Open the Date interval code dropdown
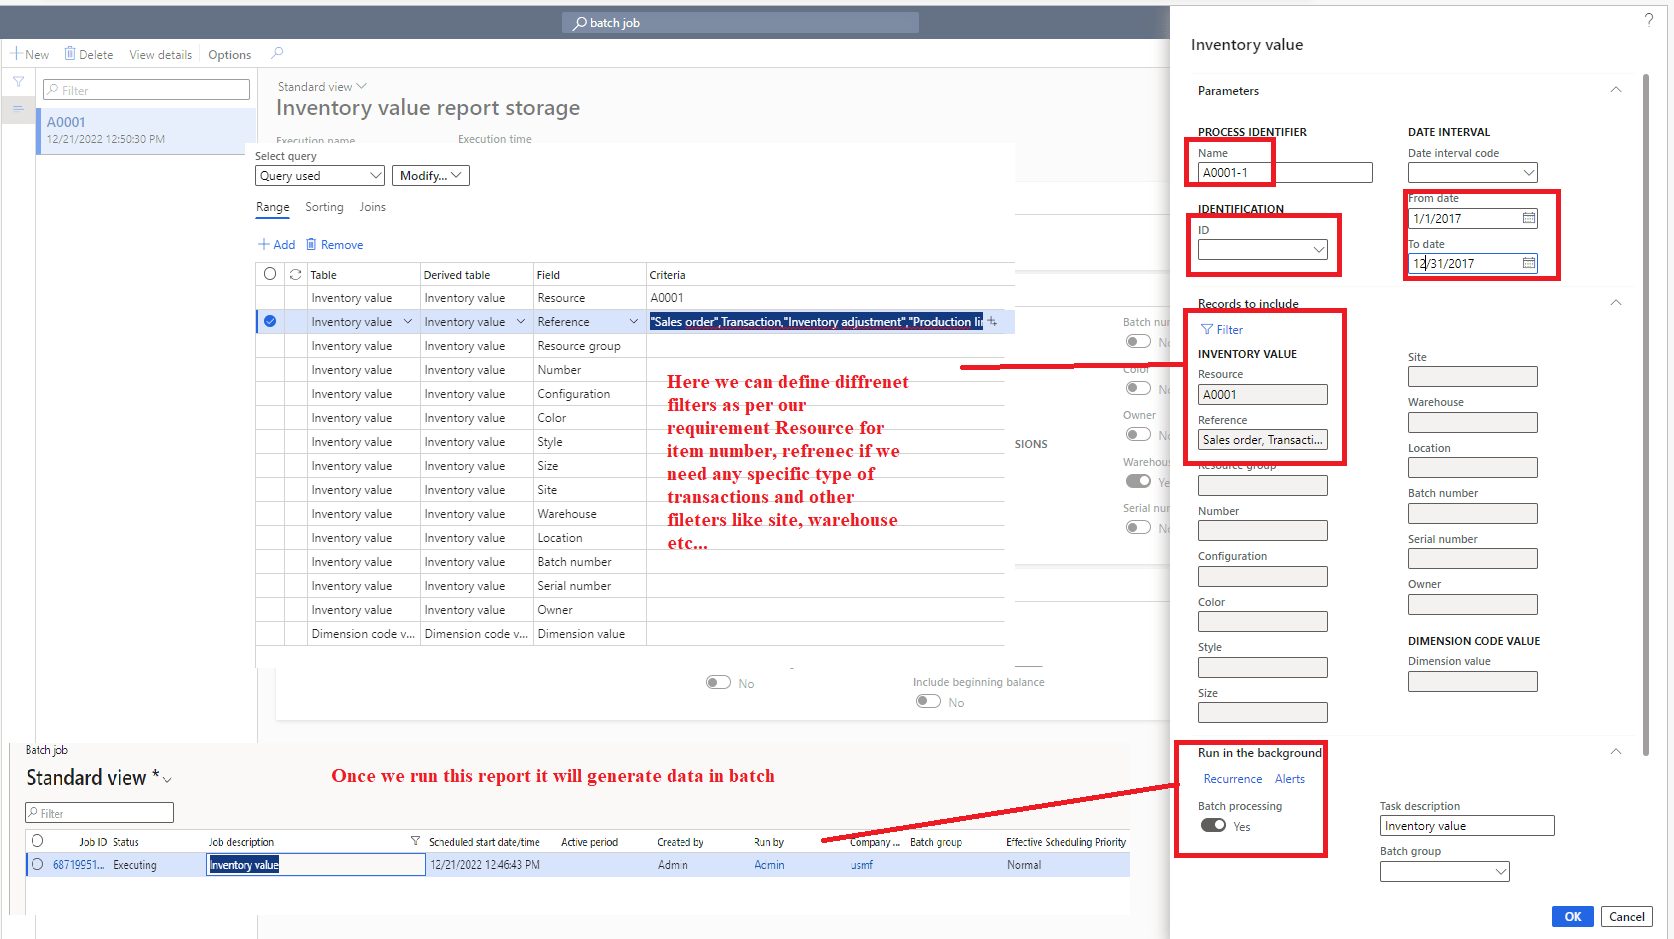Image resolution: width=1674 pixels, height=939 pixels. pyautogui.click(x=1529, y=172)
